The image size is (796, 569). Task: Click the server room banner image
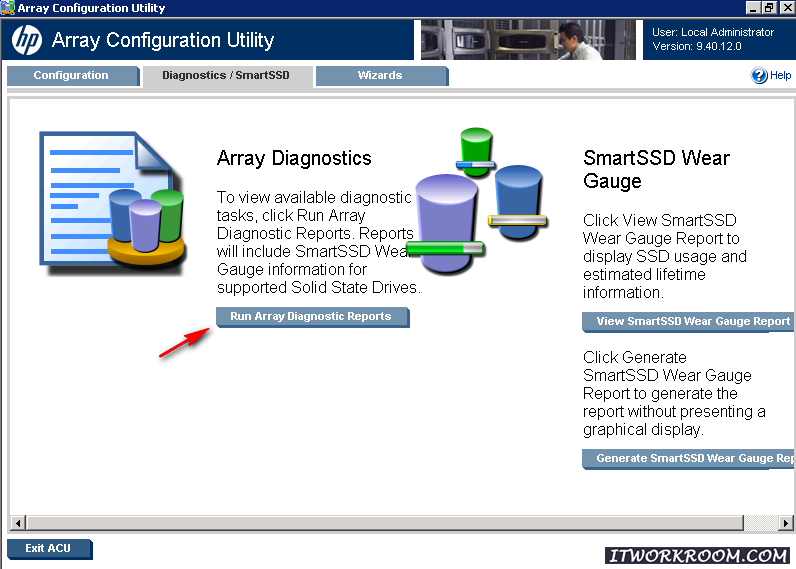528,40
